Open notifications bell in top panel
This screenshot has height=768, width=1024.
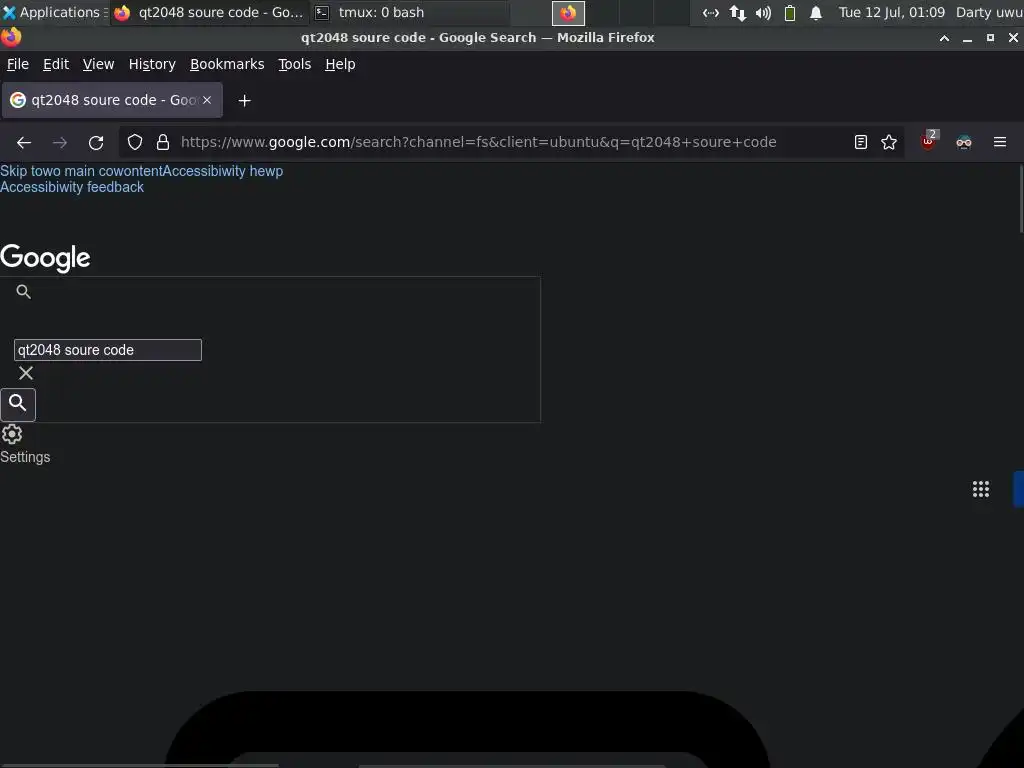pos(816,12)
